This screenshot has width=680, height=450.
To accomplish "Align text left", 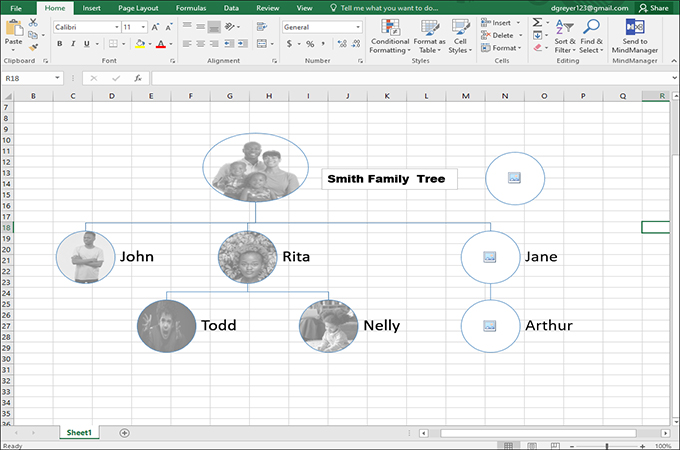I will point(187,44).
